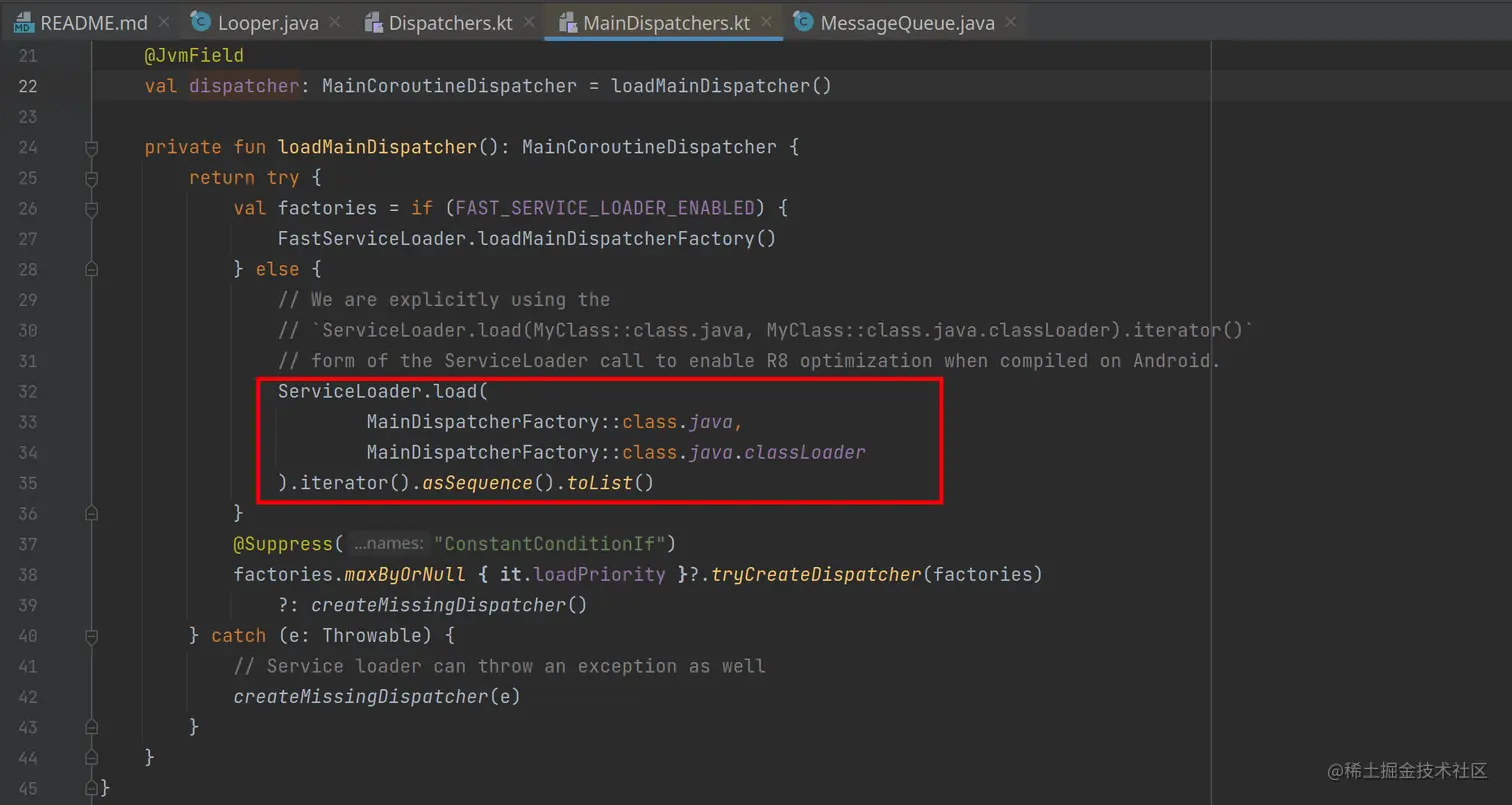Image resolution: width=1512 pixels, height=805 pixels.
Task: Click the MainCoroutineDispatcher return type on line 24
Action: (x=649, y=147)
